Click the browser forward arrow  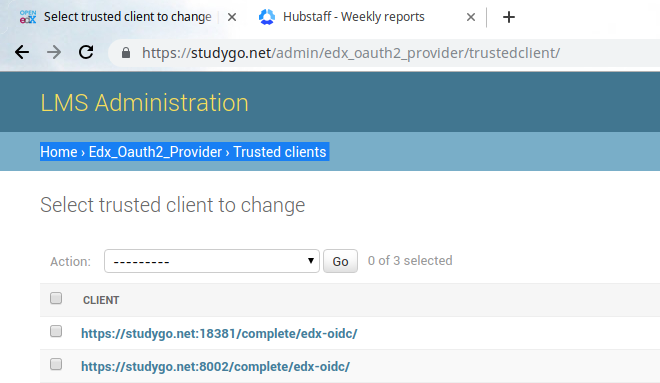tap(54, 53)
